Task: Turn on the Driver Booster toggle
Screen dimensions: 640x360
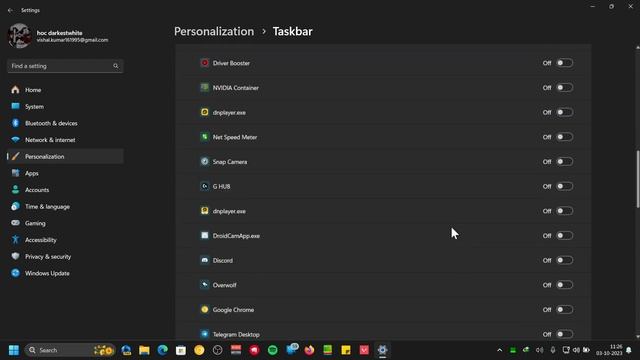Action: click(x=565, y=63)
